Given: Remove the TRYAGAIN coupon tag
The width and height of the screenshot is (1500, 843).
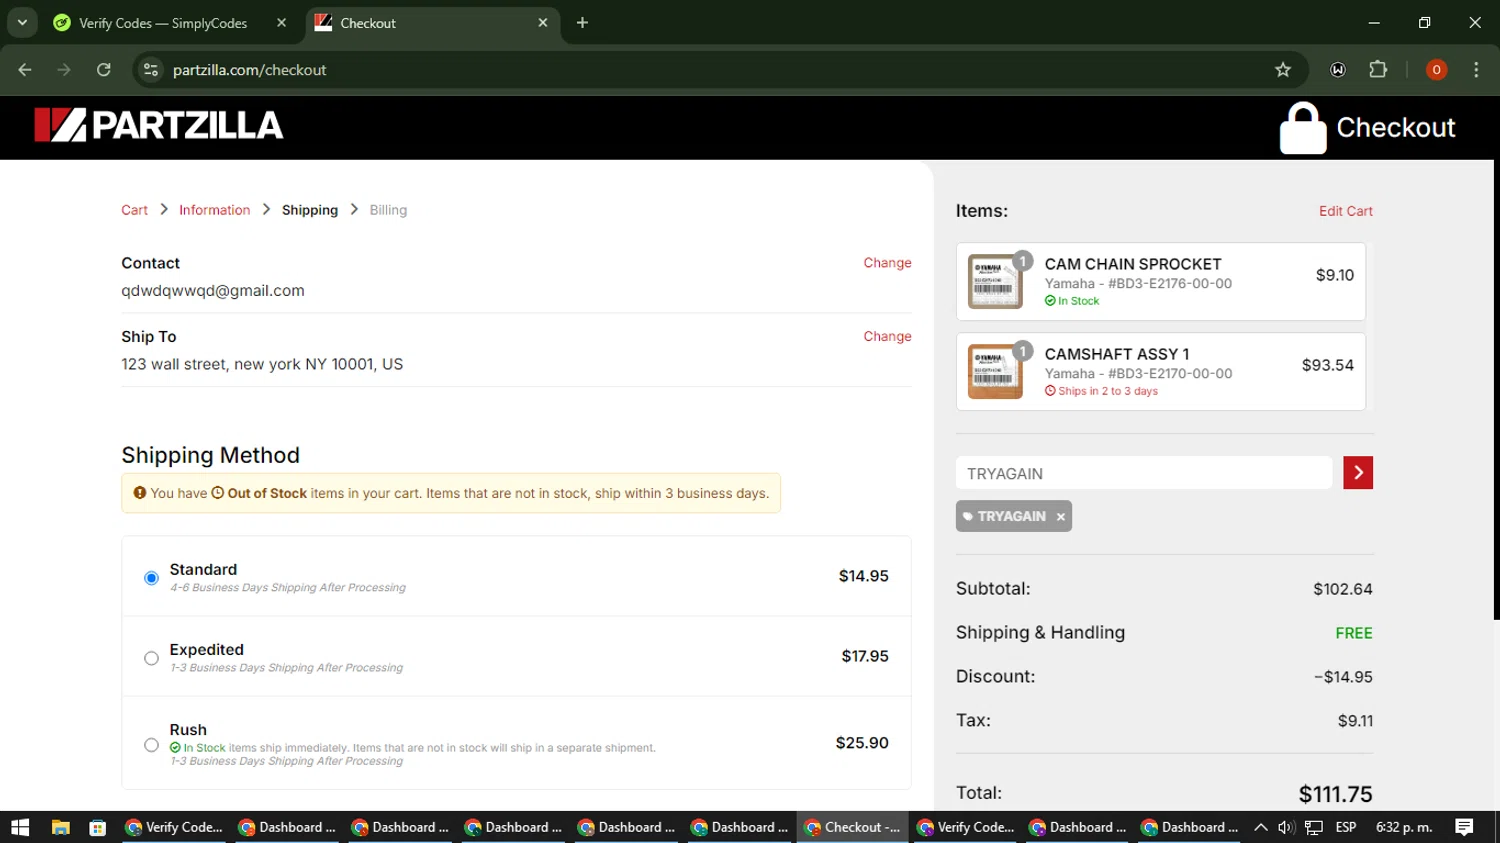Looking at the screenshot, I should pyautogui.click(x=1061, y=516).
